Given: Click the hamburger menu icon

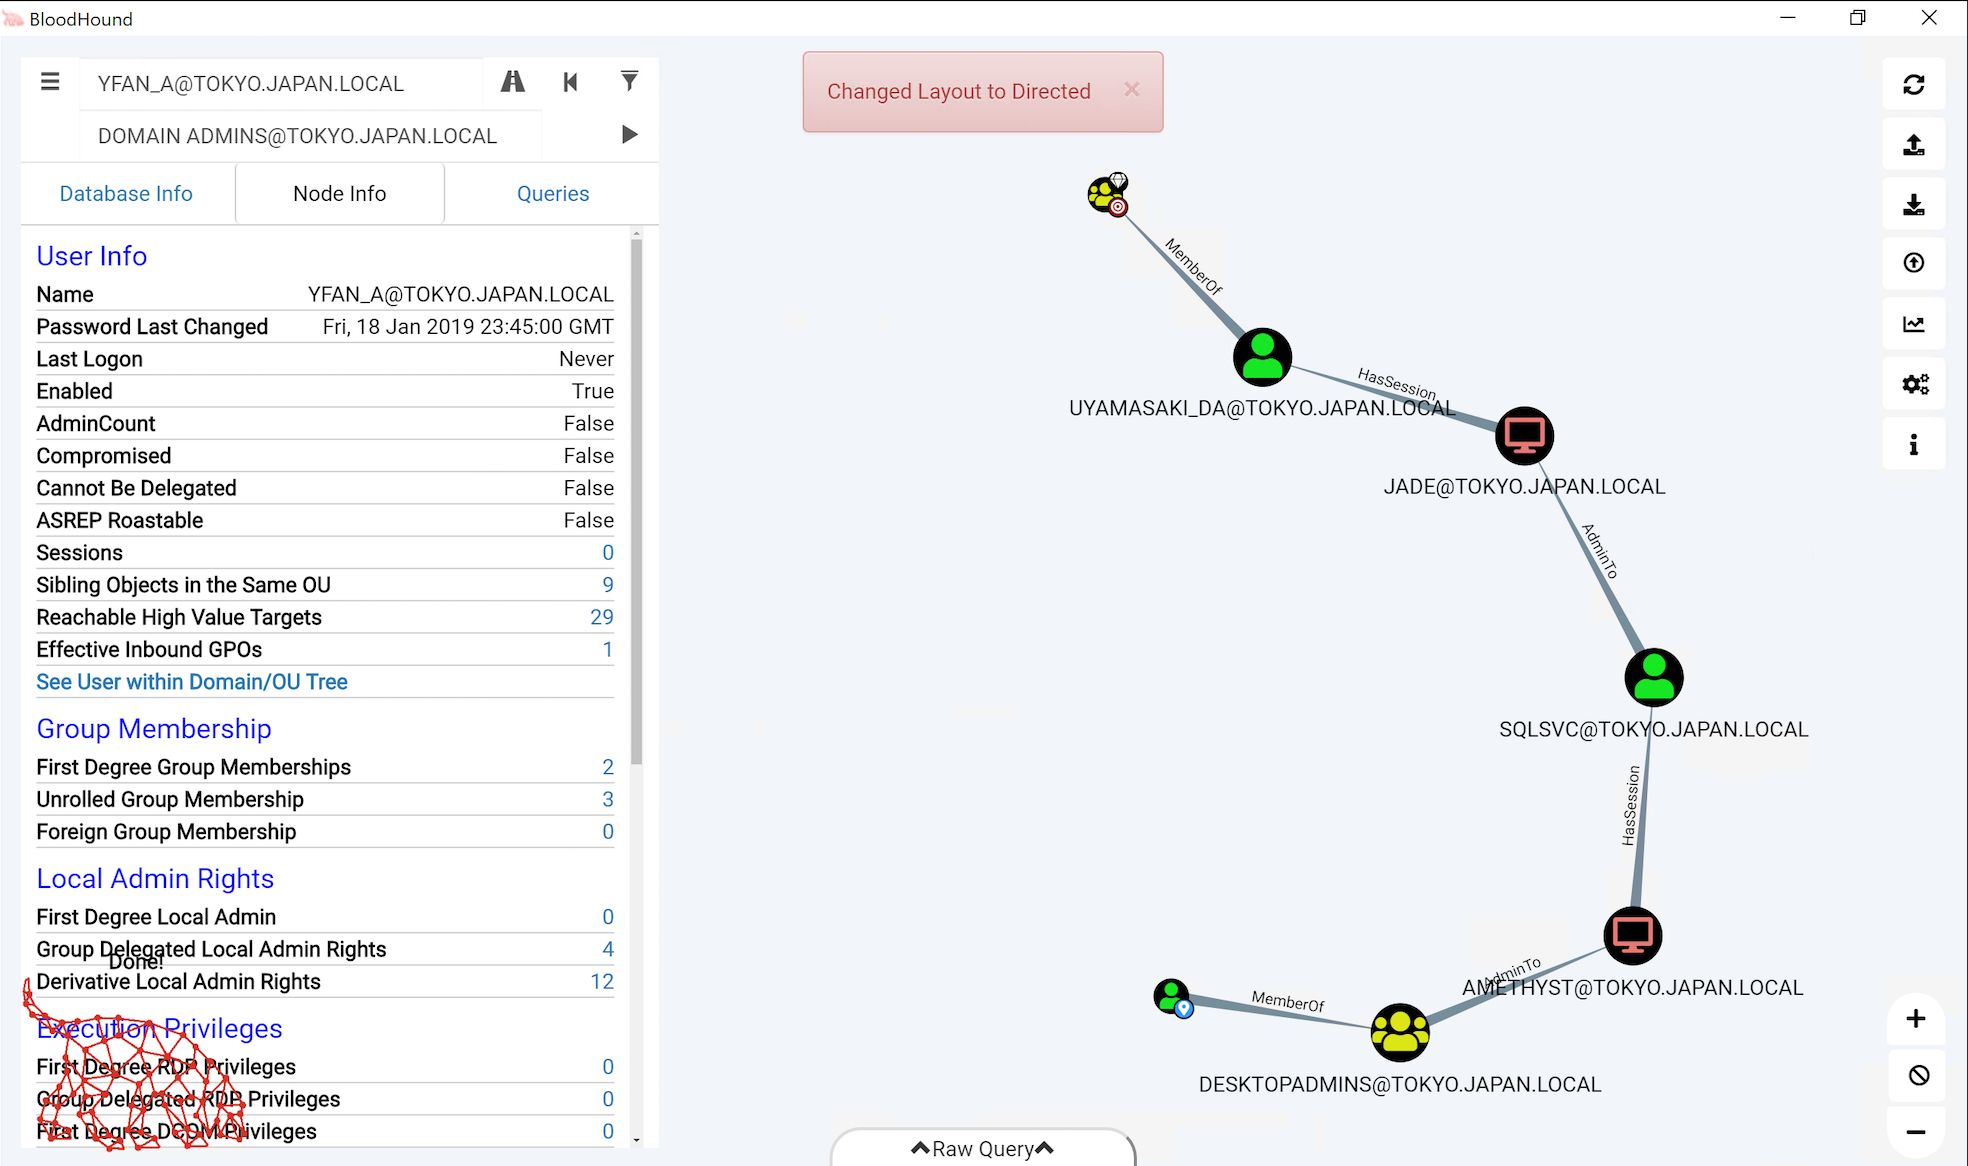Looking at the screenshot, I should [50, 82].
